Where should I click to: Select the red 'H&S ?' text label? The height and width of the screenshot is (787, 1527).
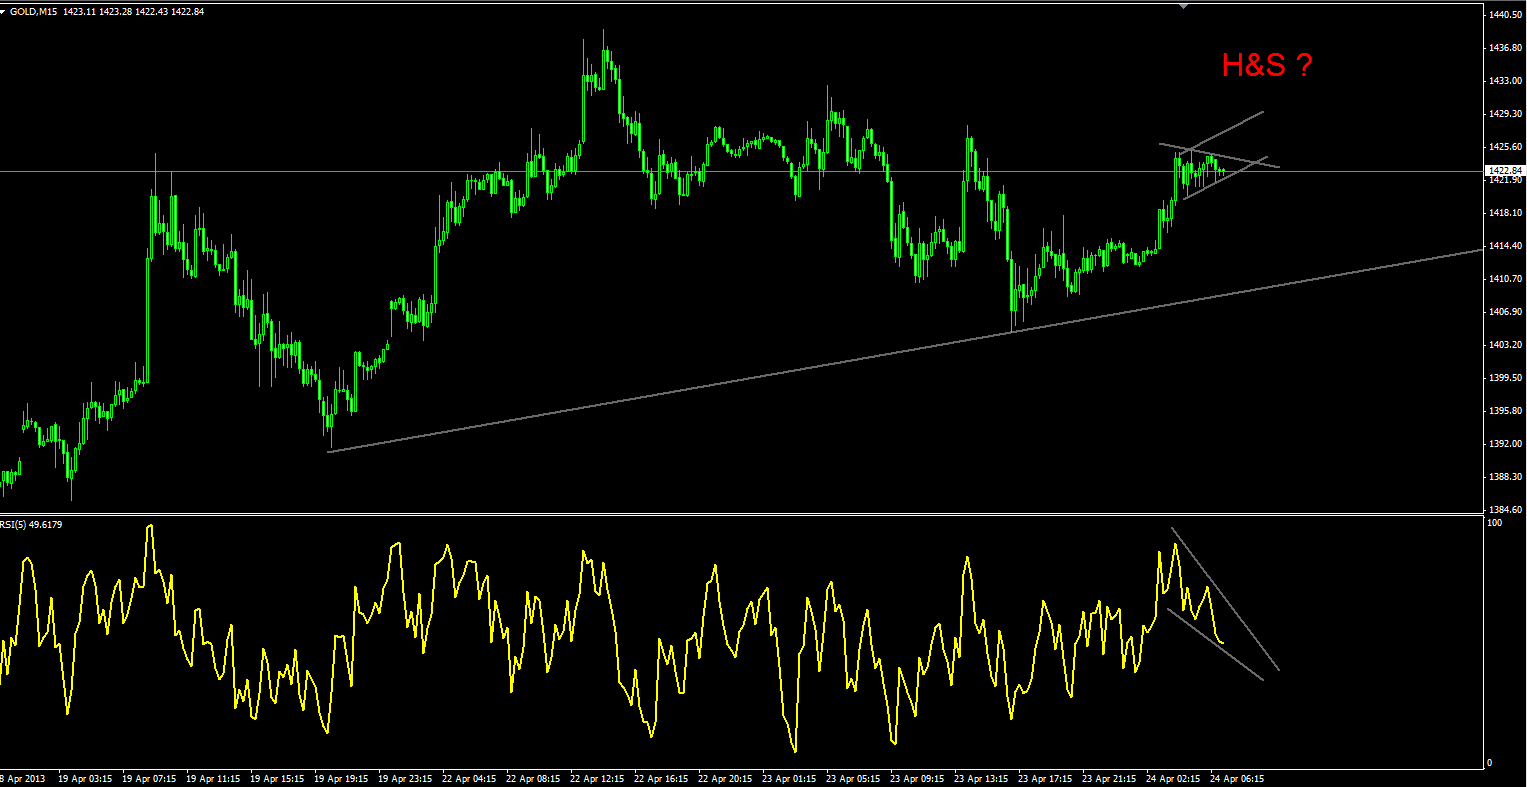point(1267,66)
